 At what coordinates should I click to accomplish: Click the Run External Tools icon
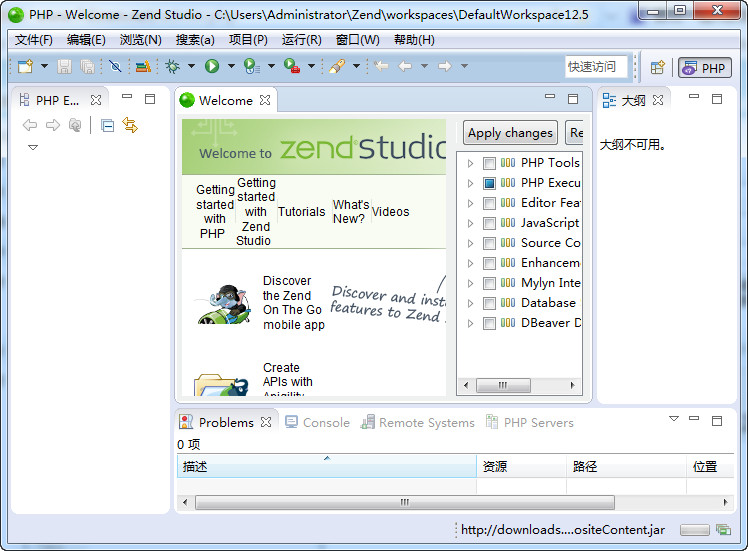(291, 66)
